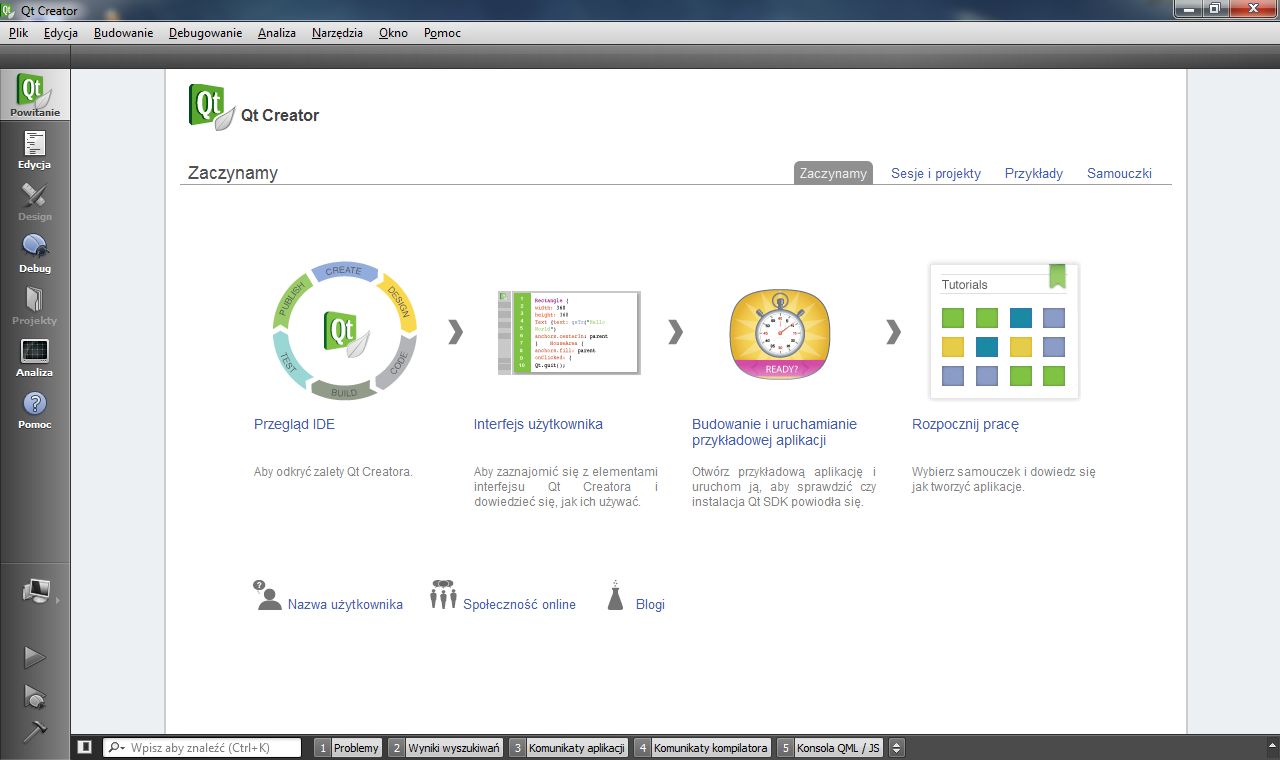Open the Społeczność online link

click(519, 604)
